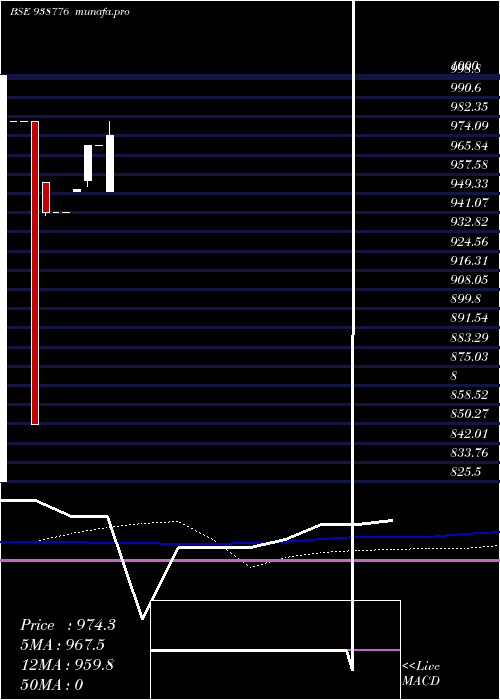Image resolution: width=500 pixels, height=700 pixels.
Task: Click the 833.76 price level
Action: click(469, 453)
